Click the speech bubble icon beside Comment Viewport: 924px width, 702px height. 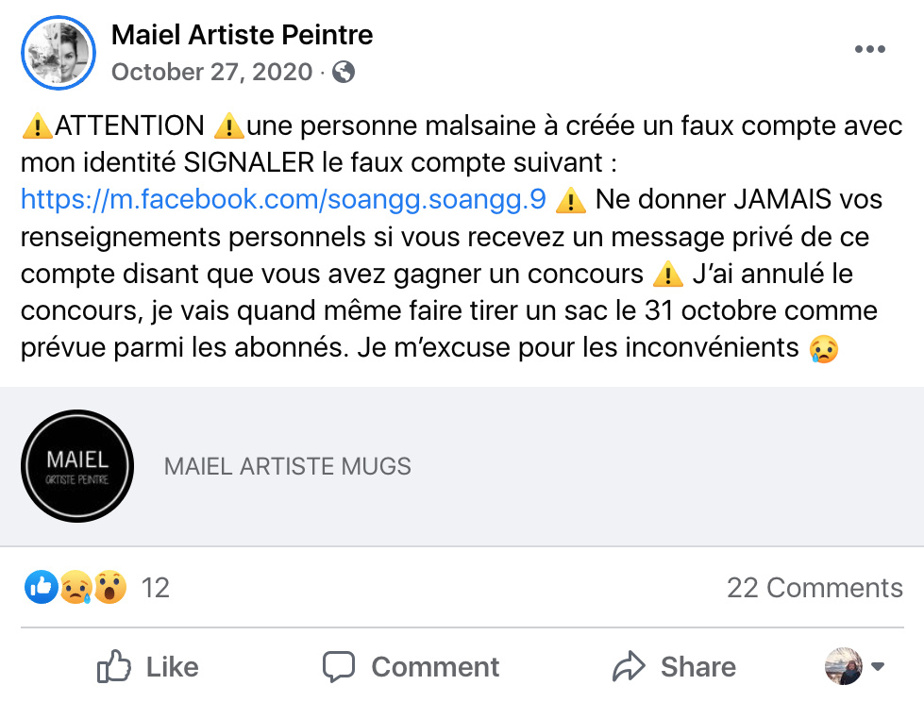[340, 667]
